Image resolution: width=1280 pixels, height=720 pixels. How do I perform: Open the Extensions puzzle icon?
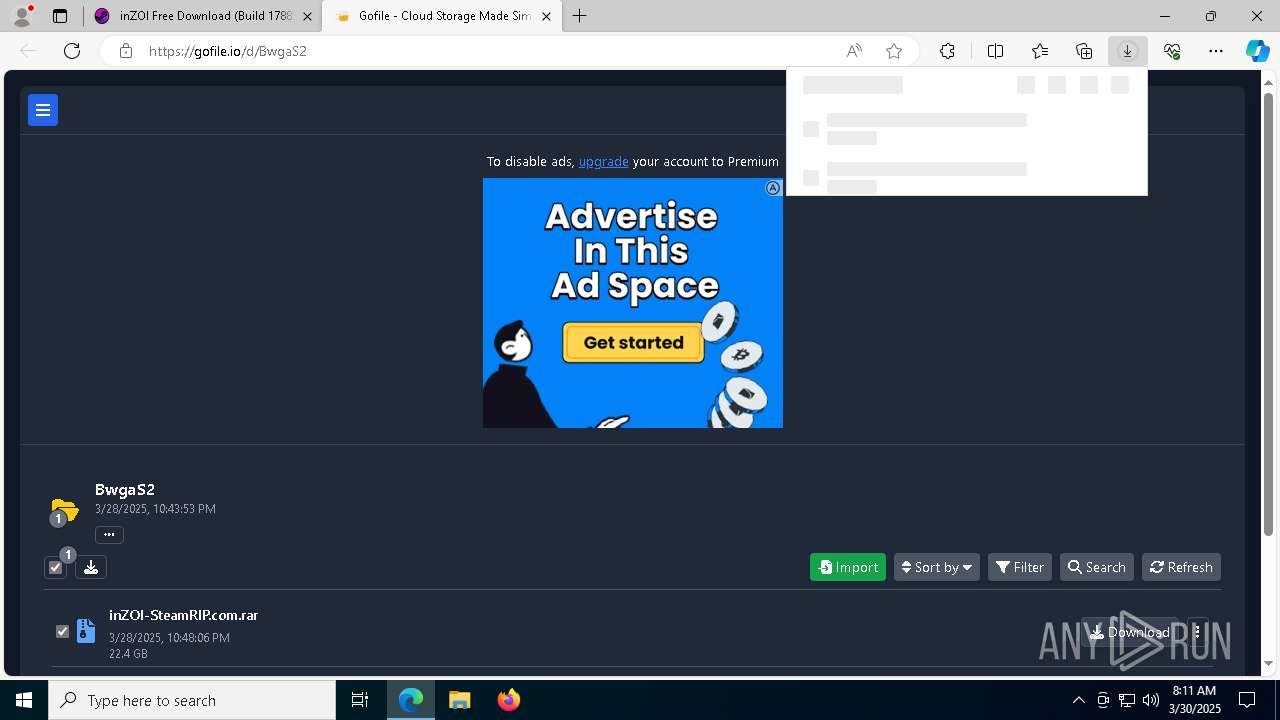coord(947,51)
